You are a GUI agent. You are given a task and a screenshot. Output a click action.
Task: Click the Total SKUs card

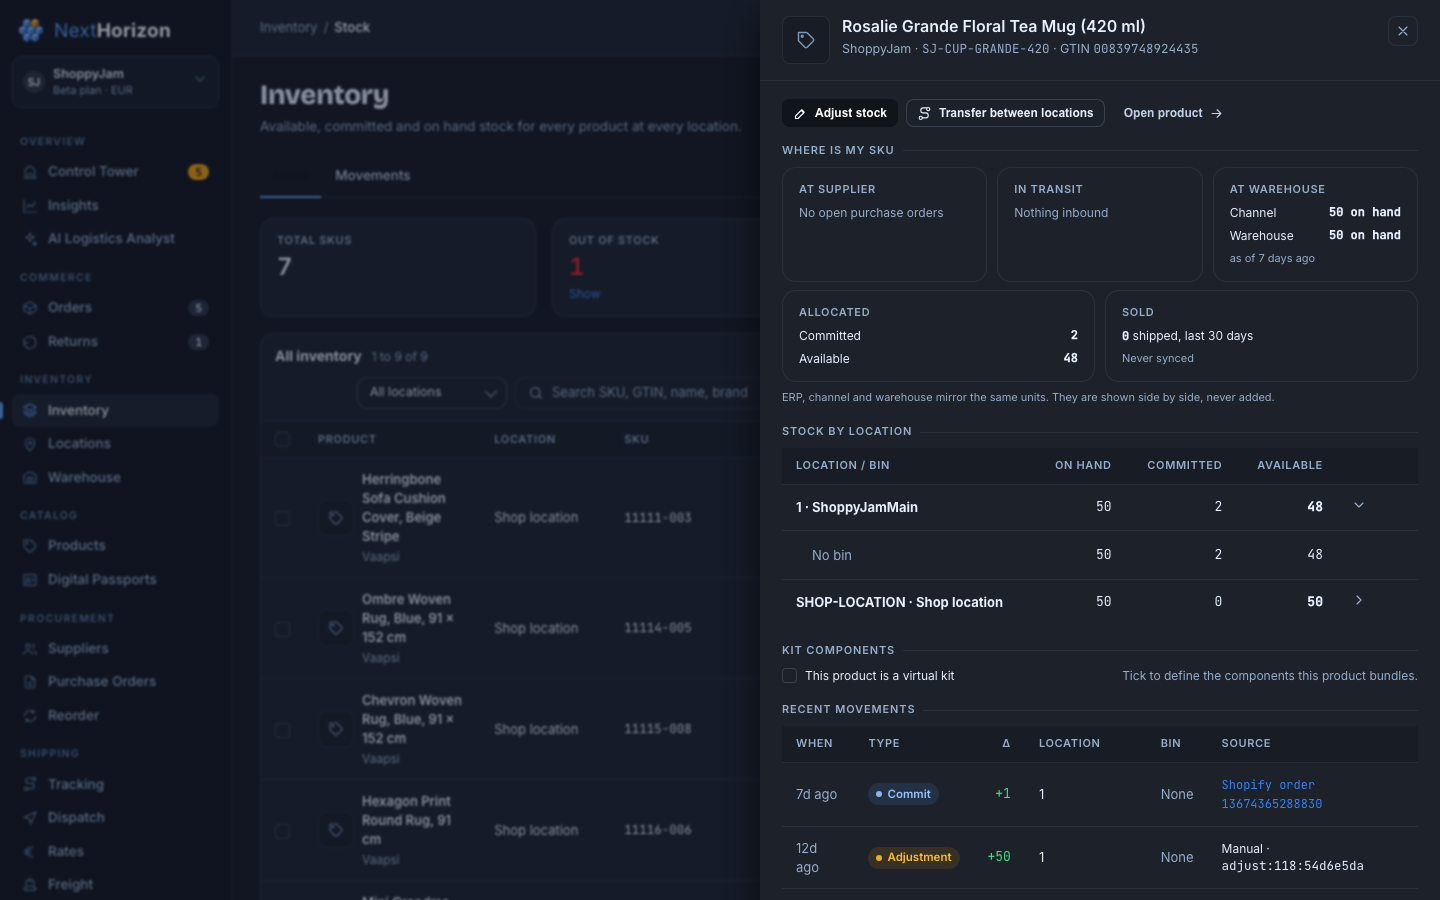[x=398, y=267]
